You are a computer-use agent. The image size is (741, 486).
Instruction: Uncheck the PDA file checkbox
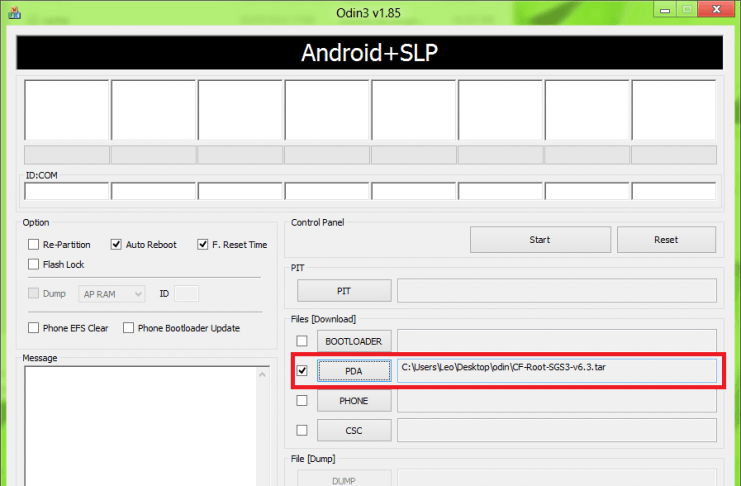[302, 371]
